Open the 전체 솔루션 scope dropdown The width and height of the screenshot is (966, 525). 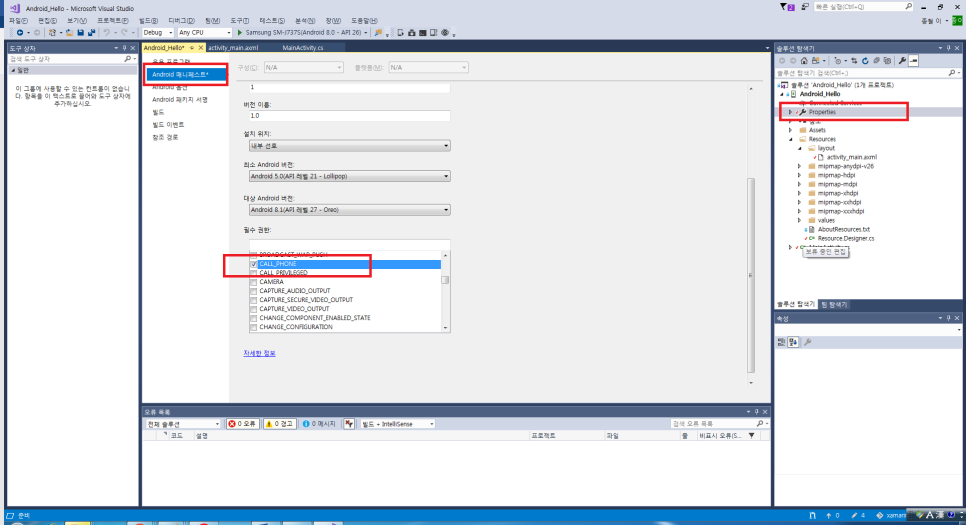click(x=183, y=424)
